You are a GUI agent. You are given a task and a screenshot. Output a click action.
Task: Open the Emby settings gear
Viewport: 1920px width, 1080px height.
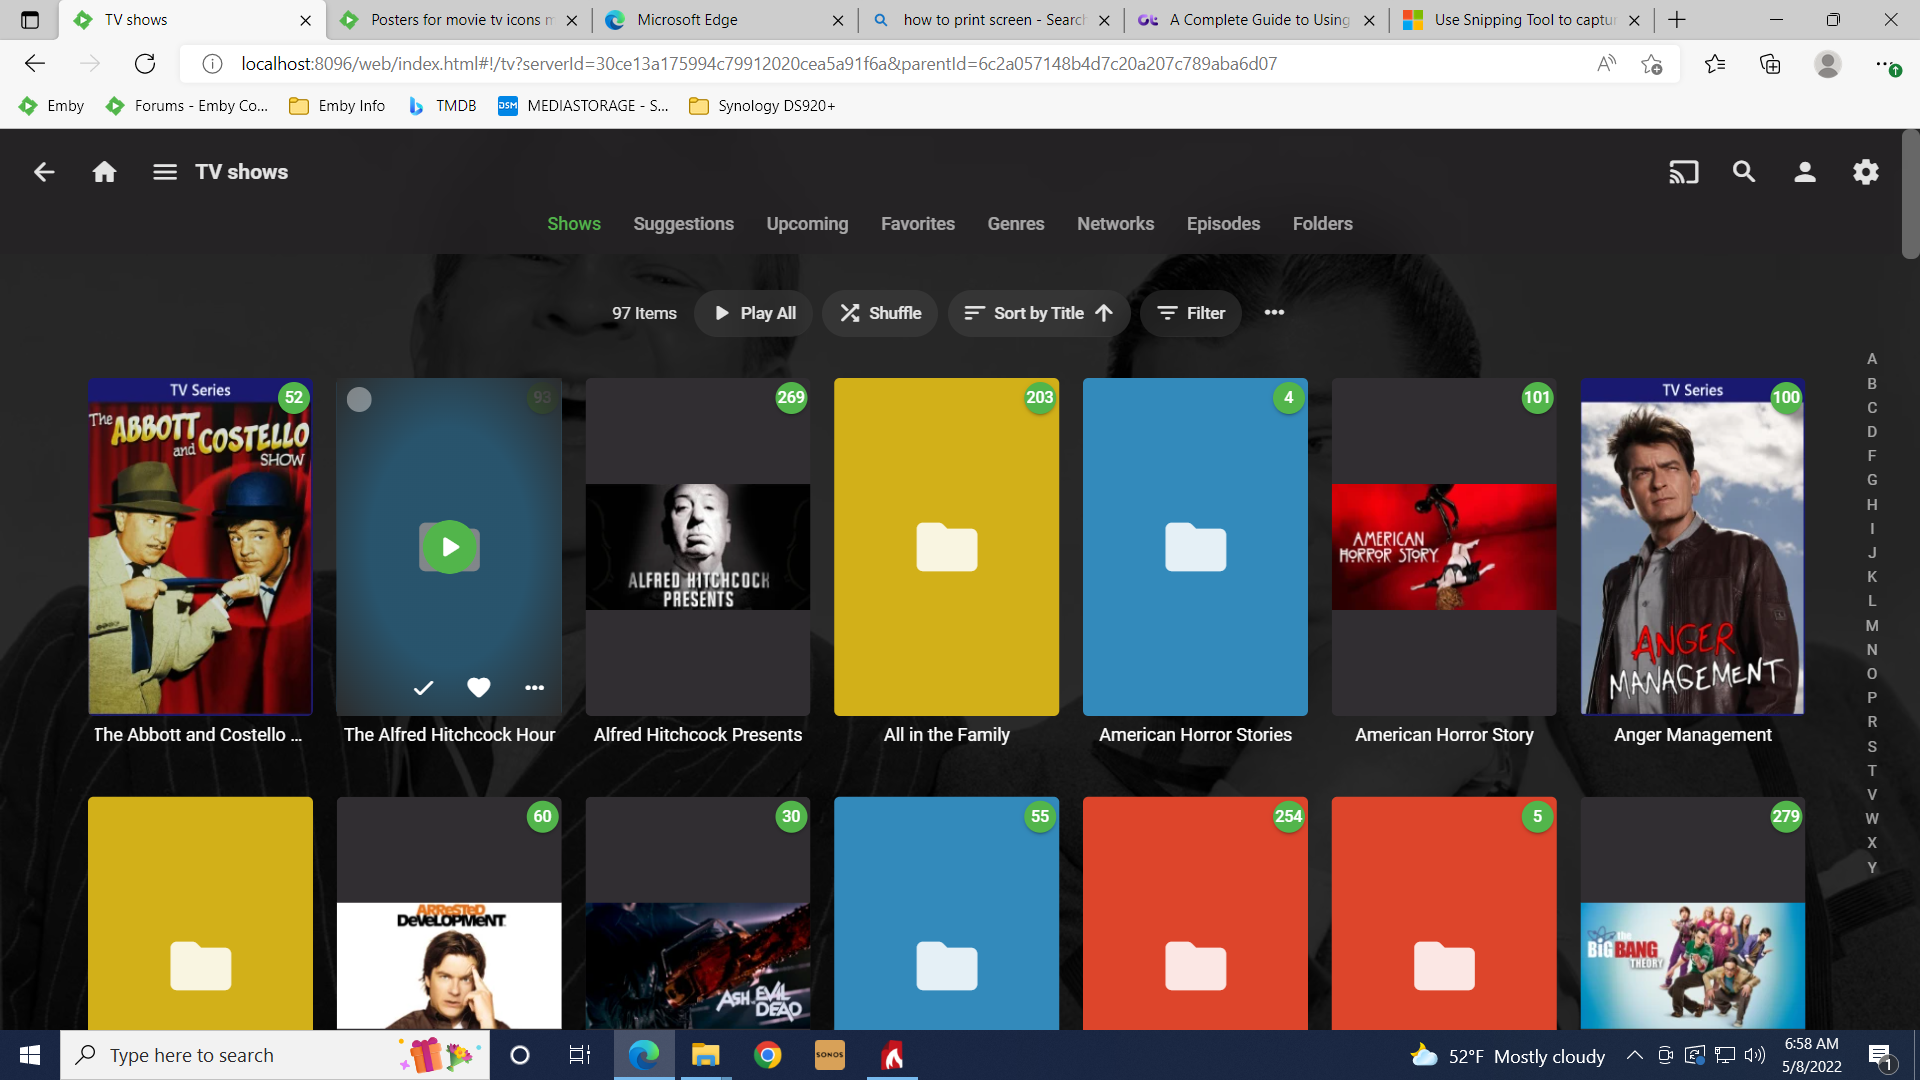click(1865, 172)
